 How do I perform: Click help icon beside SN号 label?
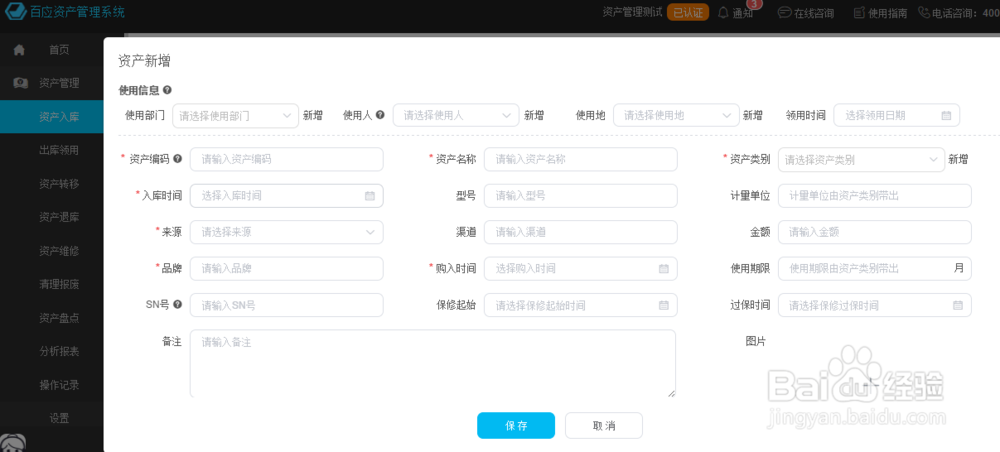tap(177, 305)
